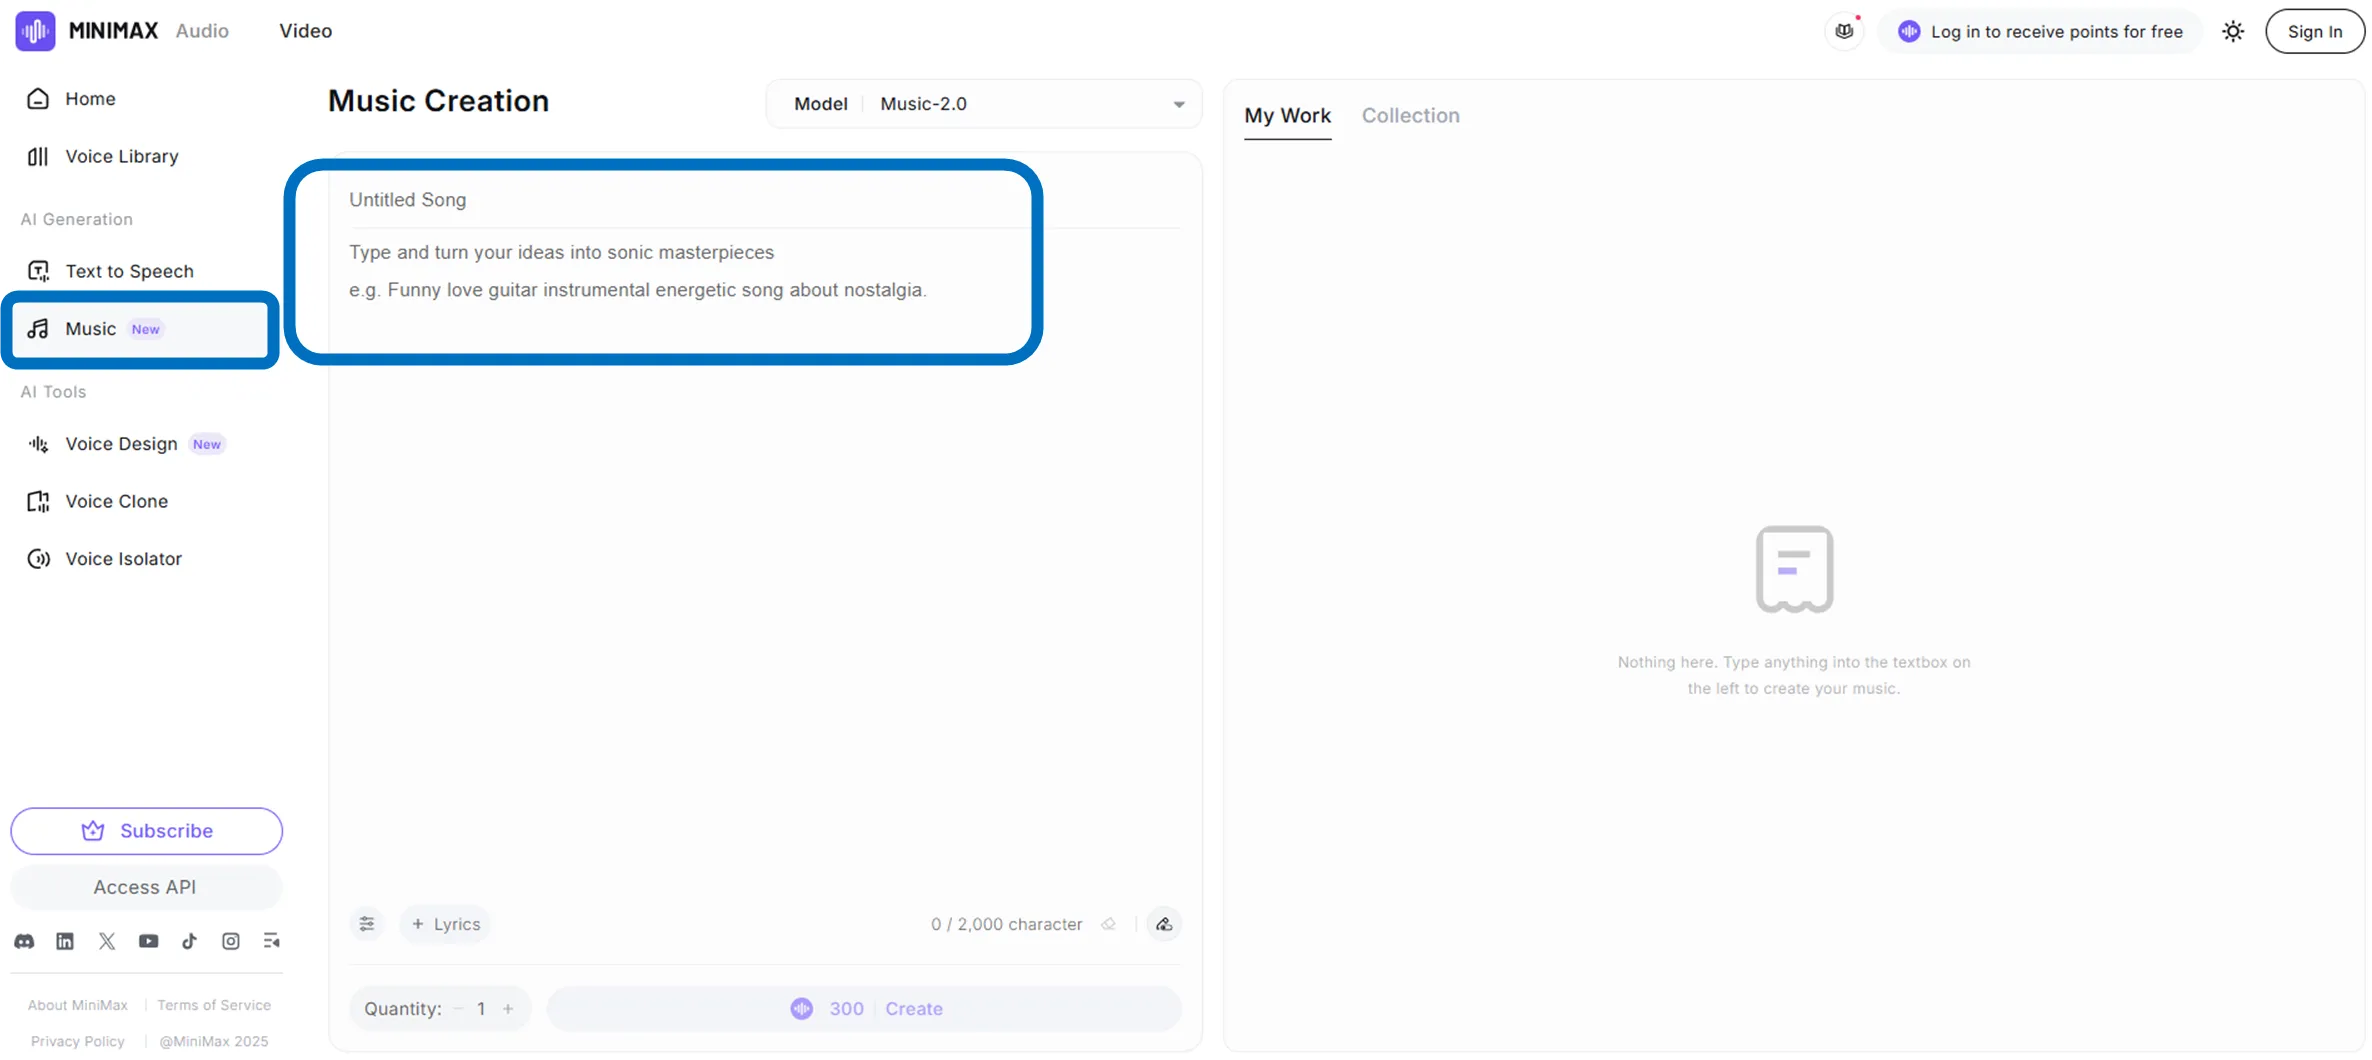The width and height of the screenshot is (2372, 1060).
Task: Switch to the Video top navigation tab
Action: (306, 31)
